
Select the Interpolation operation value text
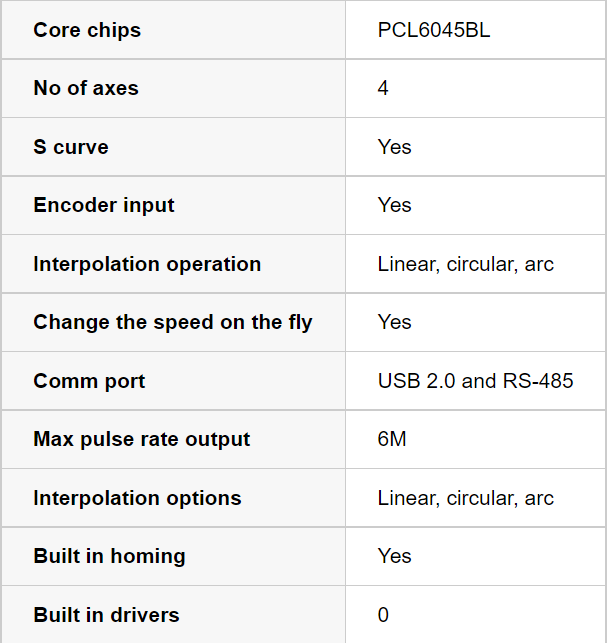tap(466, 264)
